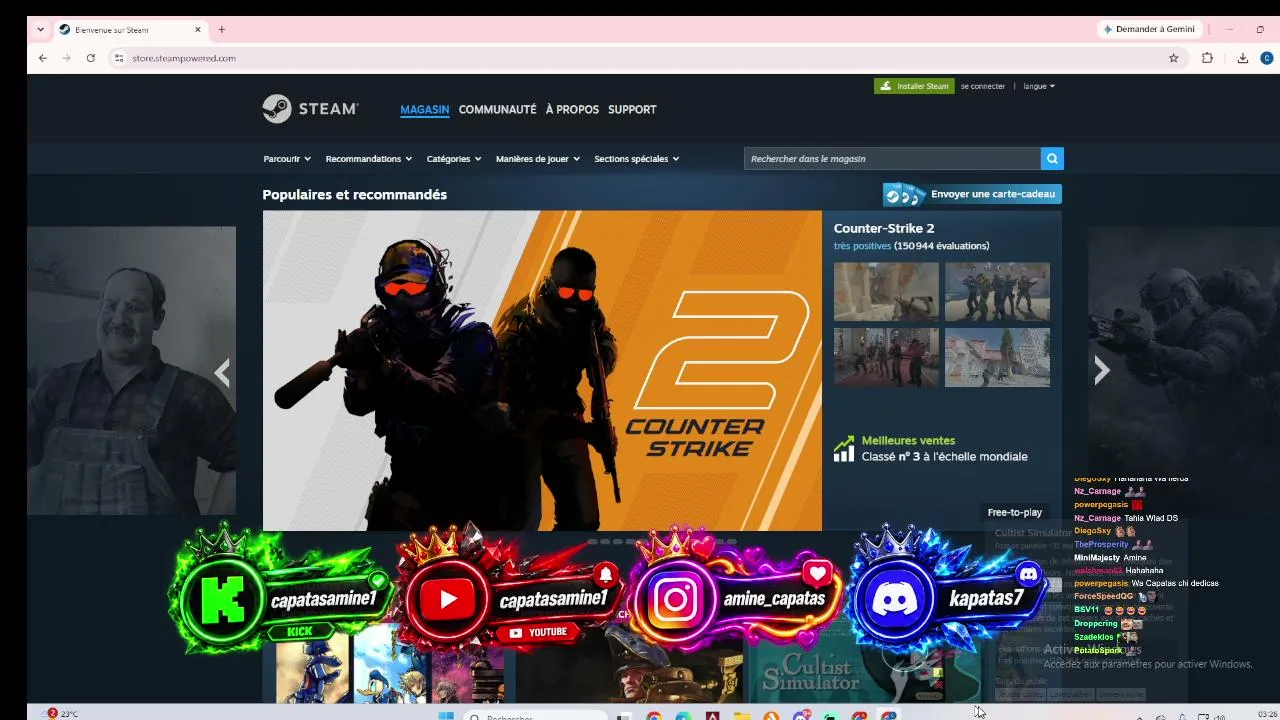Open the COMMUNAUTÉ section
The height and width of the screenshot is (720, 1280).
[x=498, y=110]
